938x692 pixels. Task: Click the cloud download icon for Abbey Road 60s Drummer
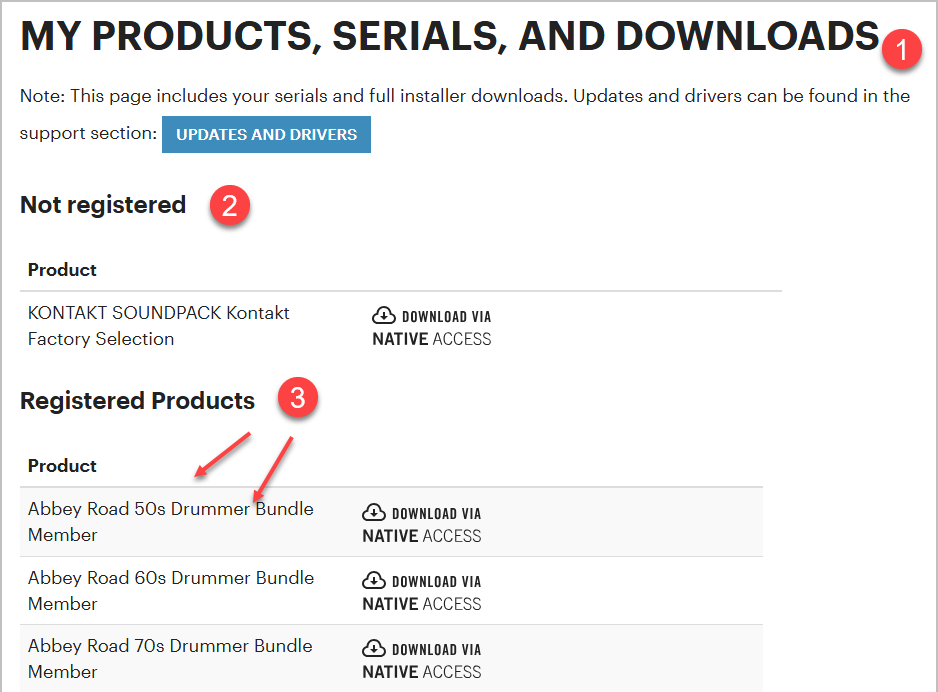[374, 581]
